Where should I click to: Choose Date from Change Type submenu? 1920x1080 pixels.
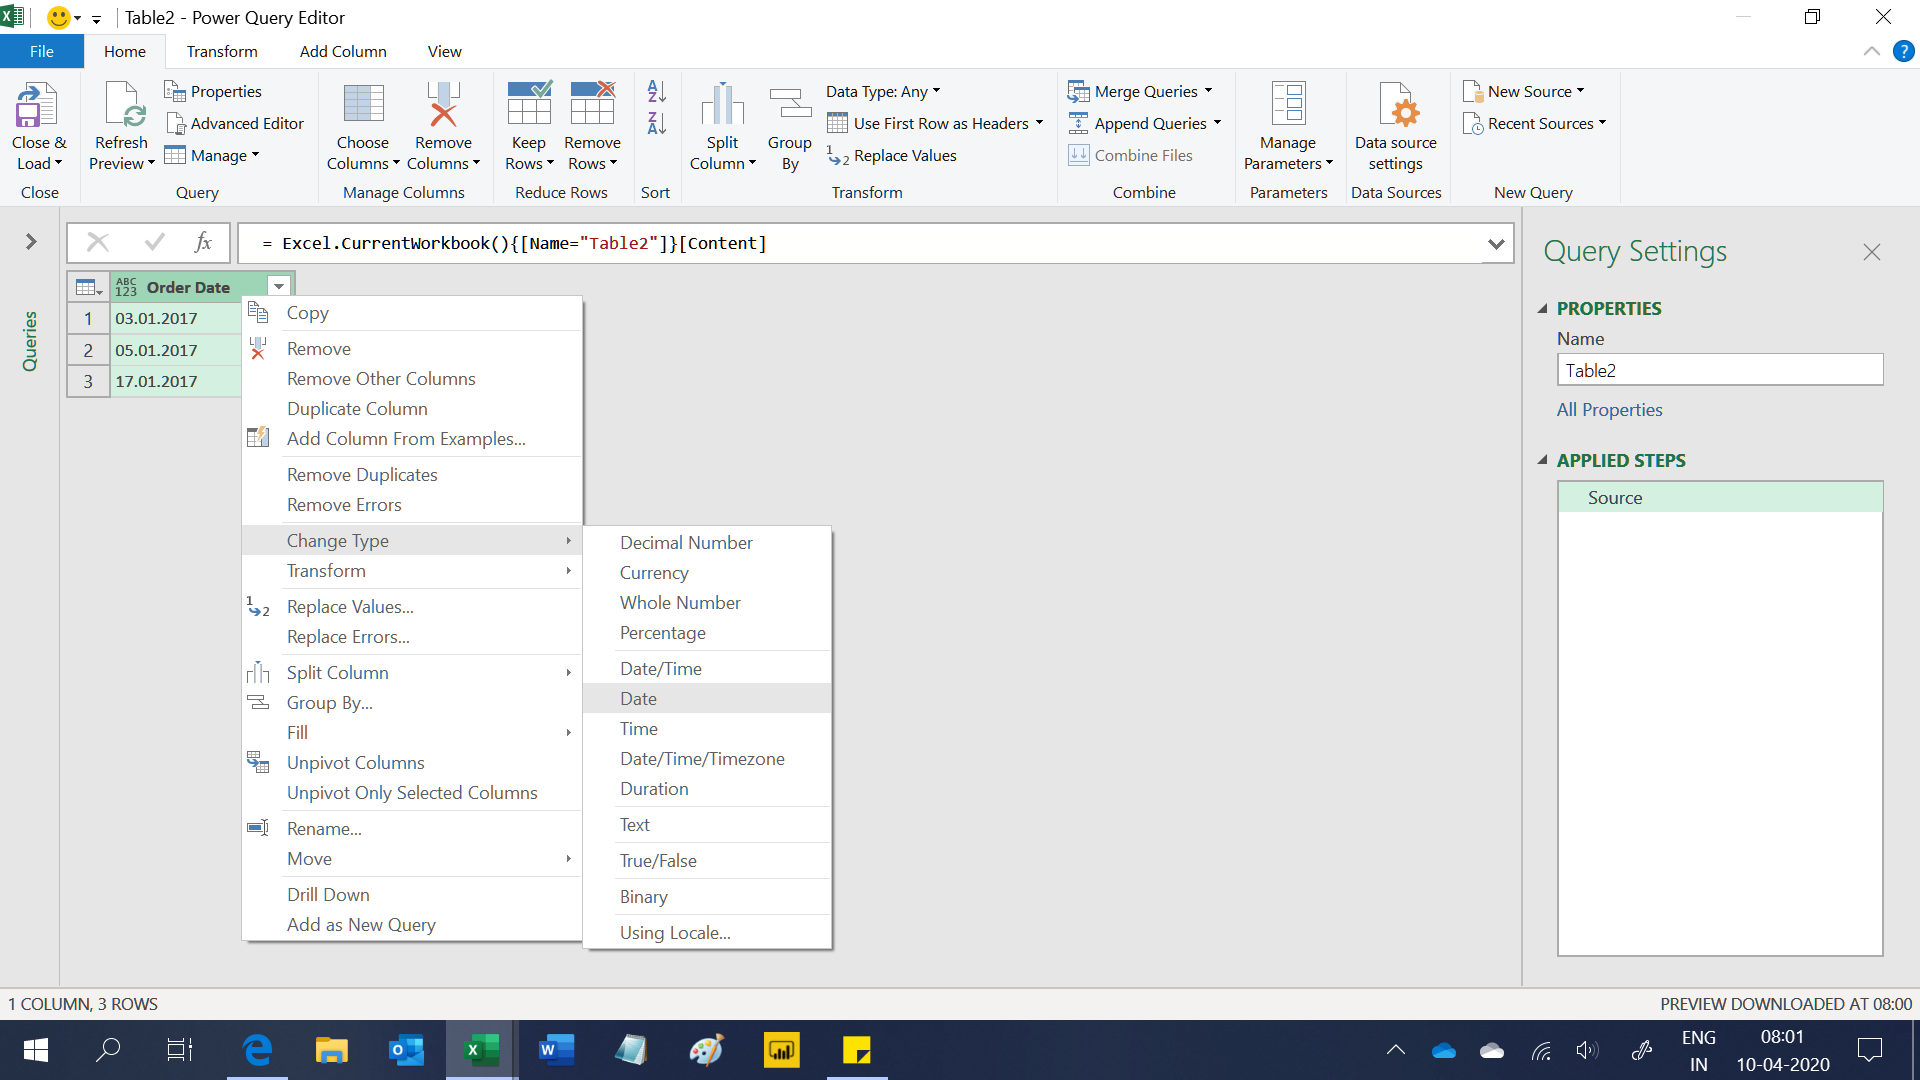pos(708,698)
